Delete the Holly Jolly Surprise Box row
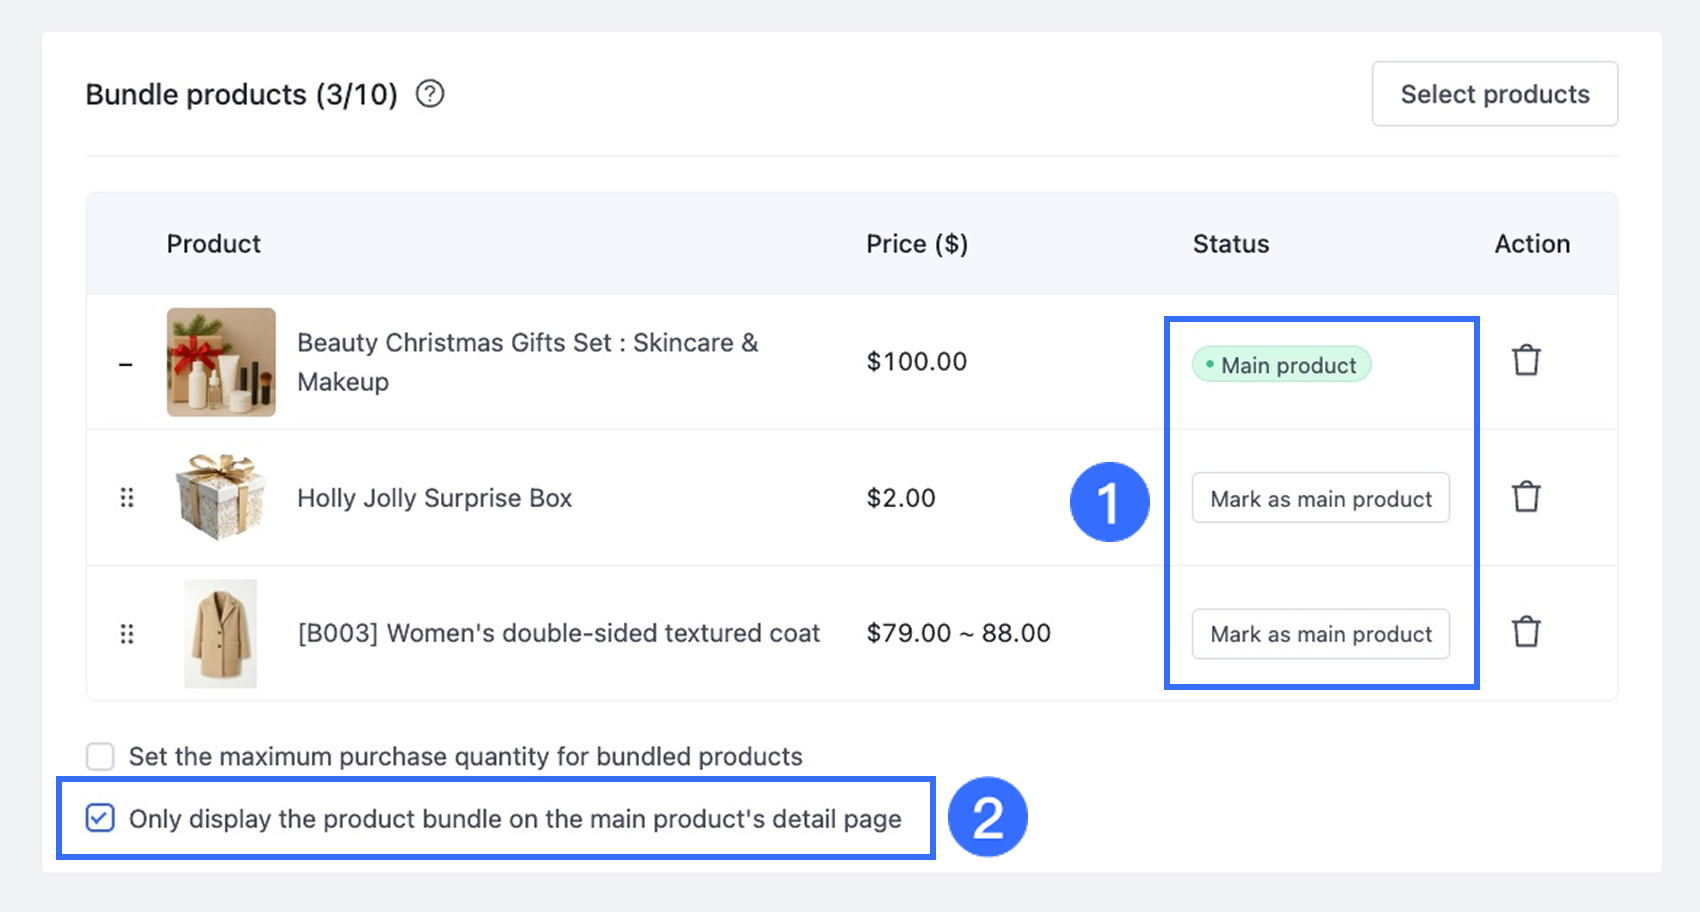The width and height of the screenshot is (1700, 912). pos(1526,497)
